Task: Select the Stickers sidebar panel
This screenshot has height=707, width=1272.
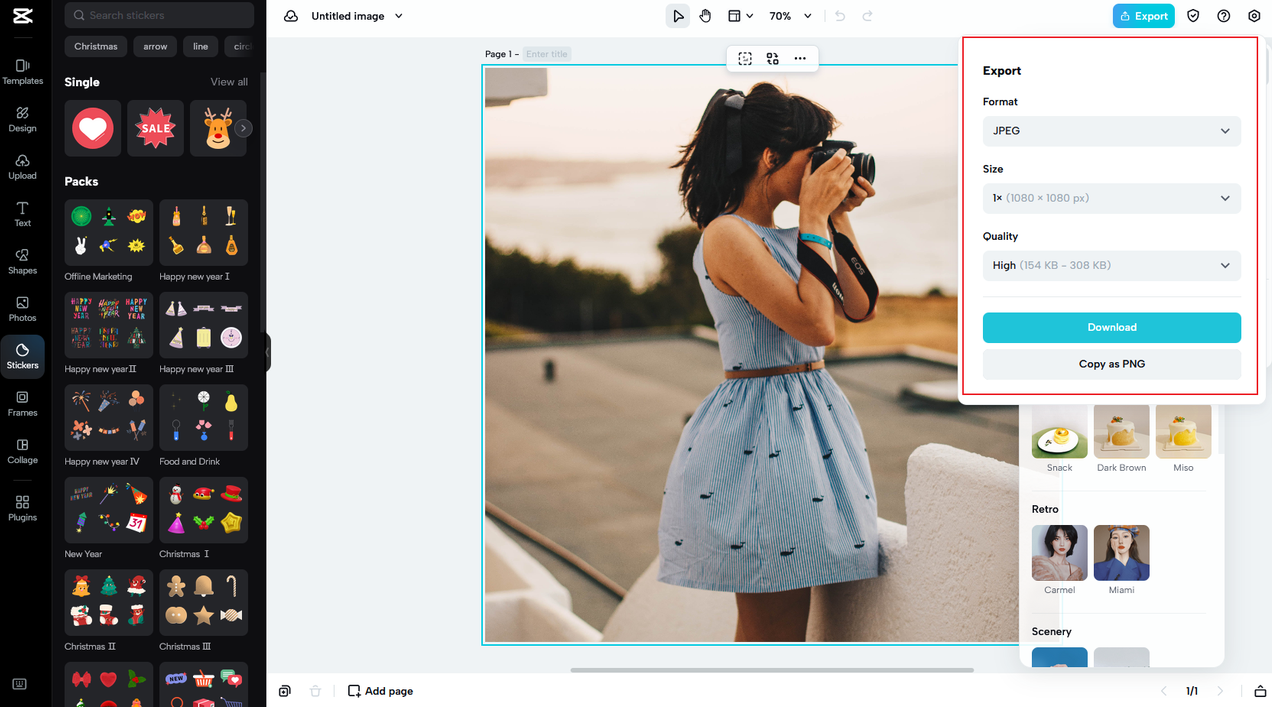Action: (22, 357)
